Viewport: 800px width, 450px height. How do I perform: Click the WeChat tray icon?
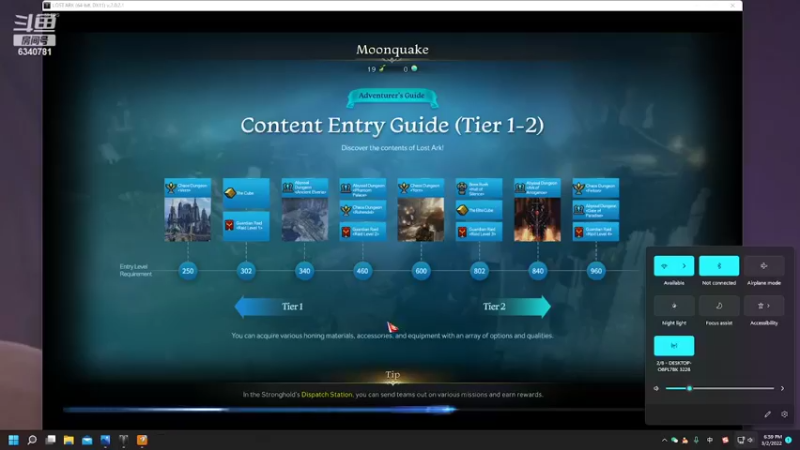tap(674, 440)
